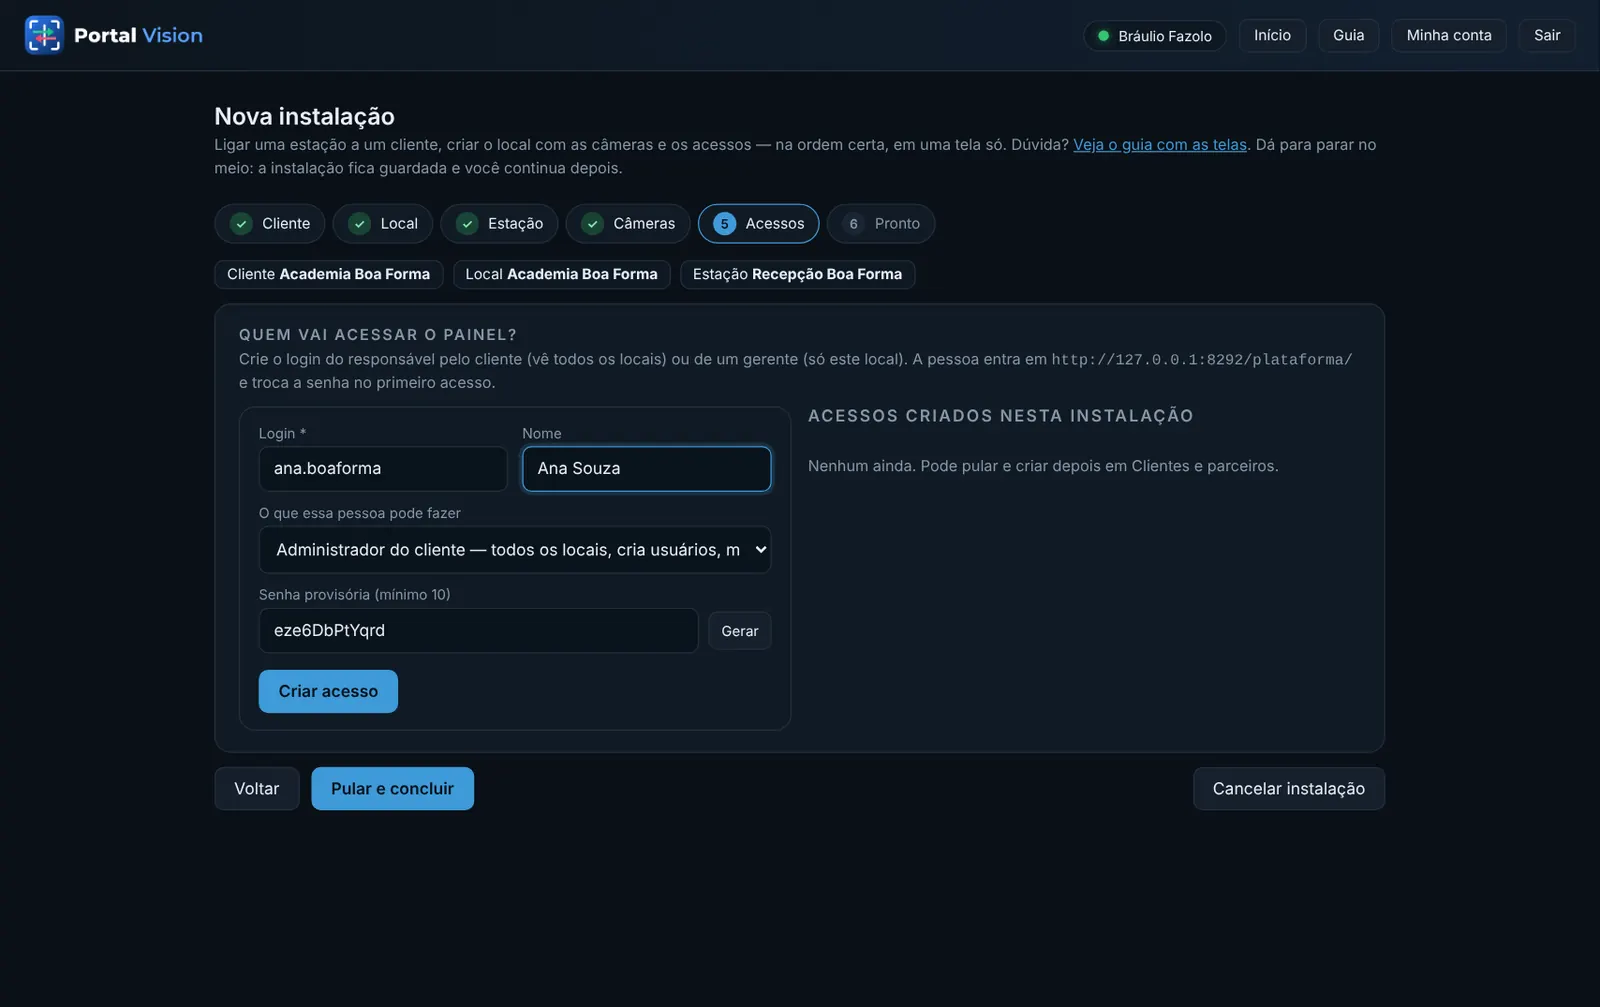The width and height of the screenshot is (1600, 1007).
Task: Go to the Estação step tab
Action: tap(499, 224)
